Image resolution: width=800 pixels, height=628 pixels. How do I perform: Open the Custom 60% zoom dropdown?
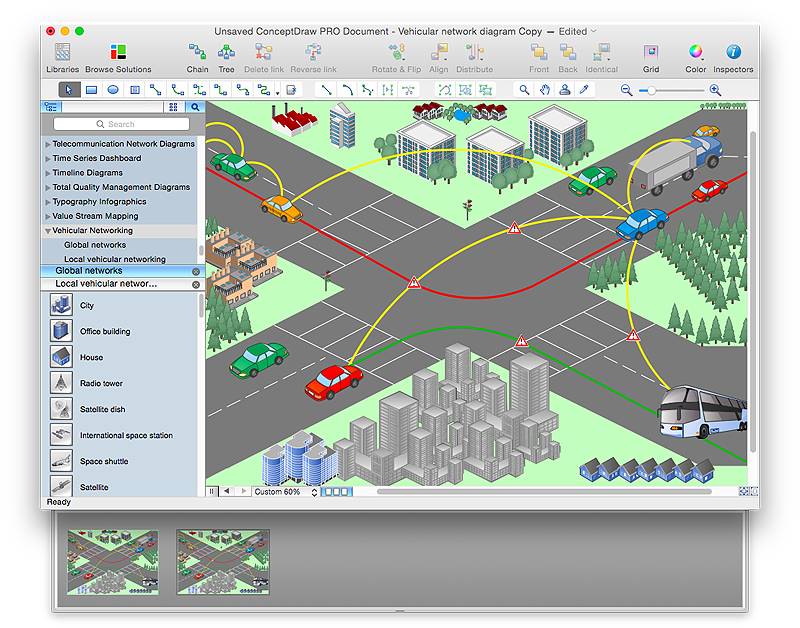(x=284, y=492)
